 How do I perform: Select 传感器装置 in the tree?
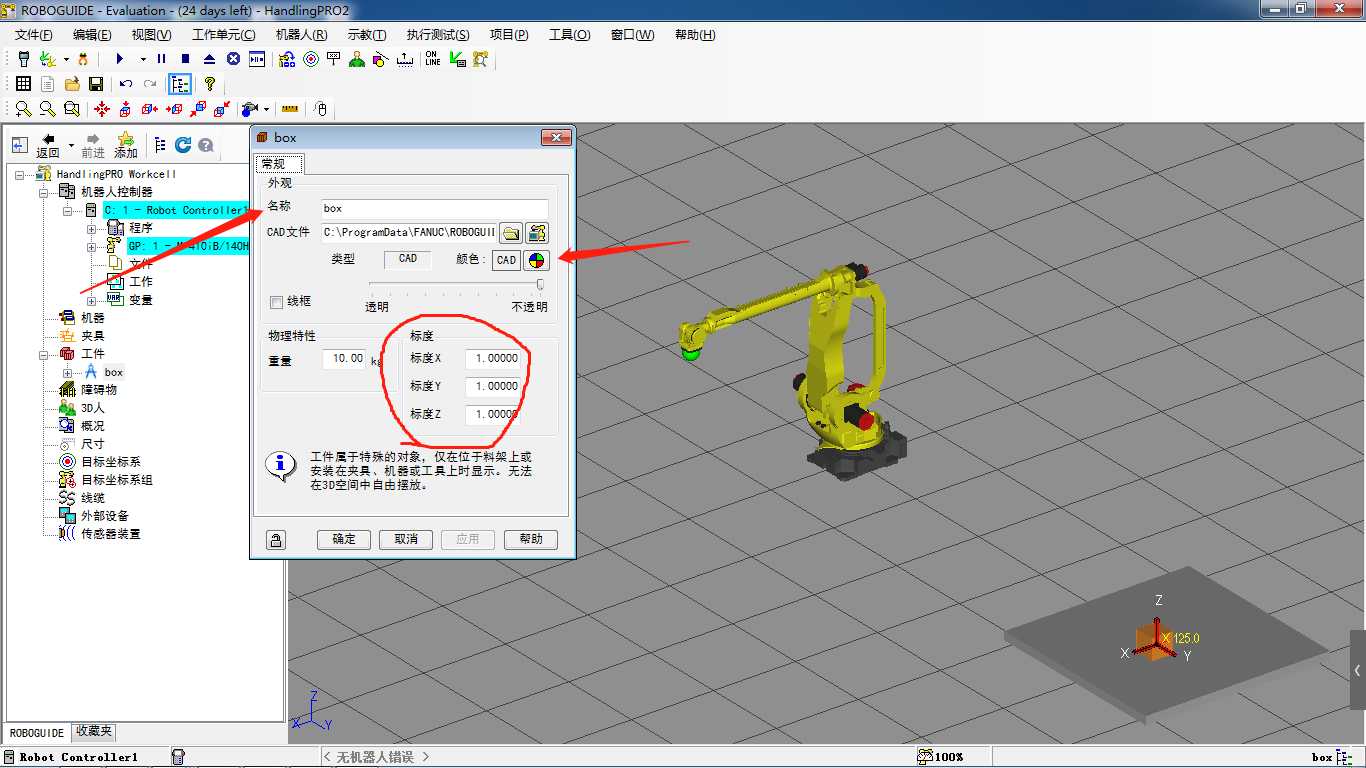(111, 534)
